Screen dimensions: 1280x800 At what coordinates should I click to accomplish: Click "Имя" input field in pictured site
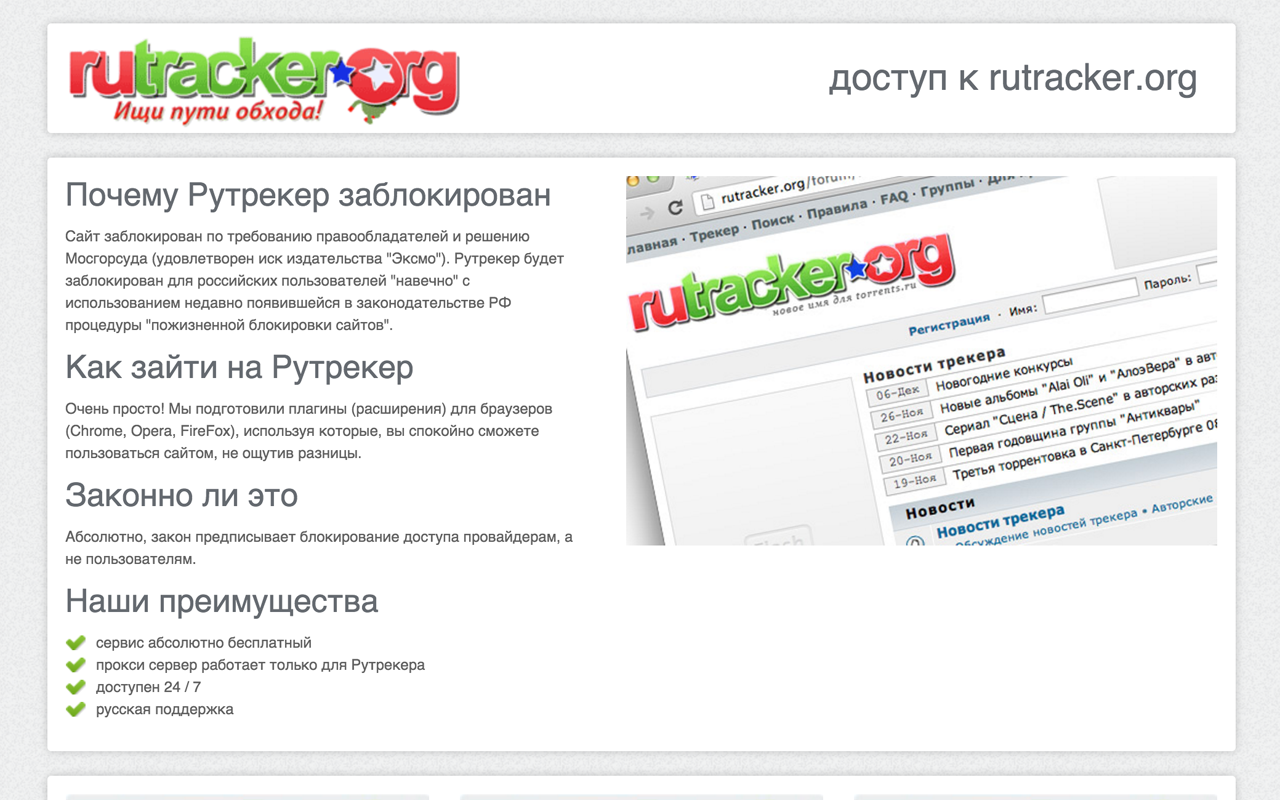tap(1089, 295)
